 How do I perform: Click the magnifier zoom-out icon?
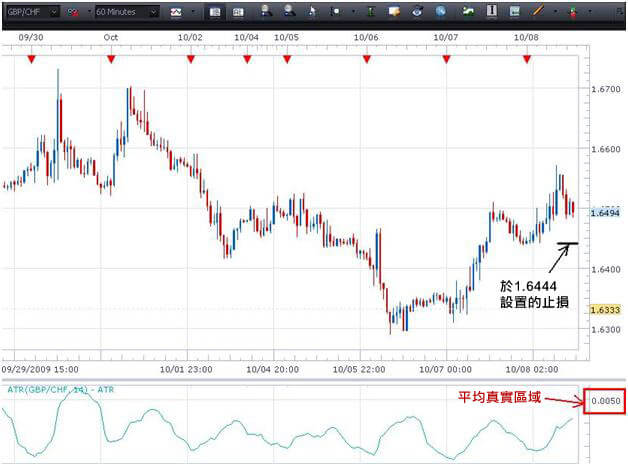tap(289, 13)
